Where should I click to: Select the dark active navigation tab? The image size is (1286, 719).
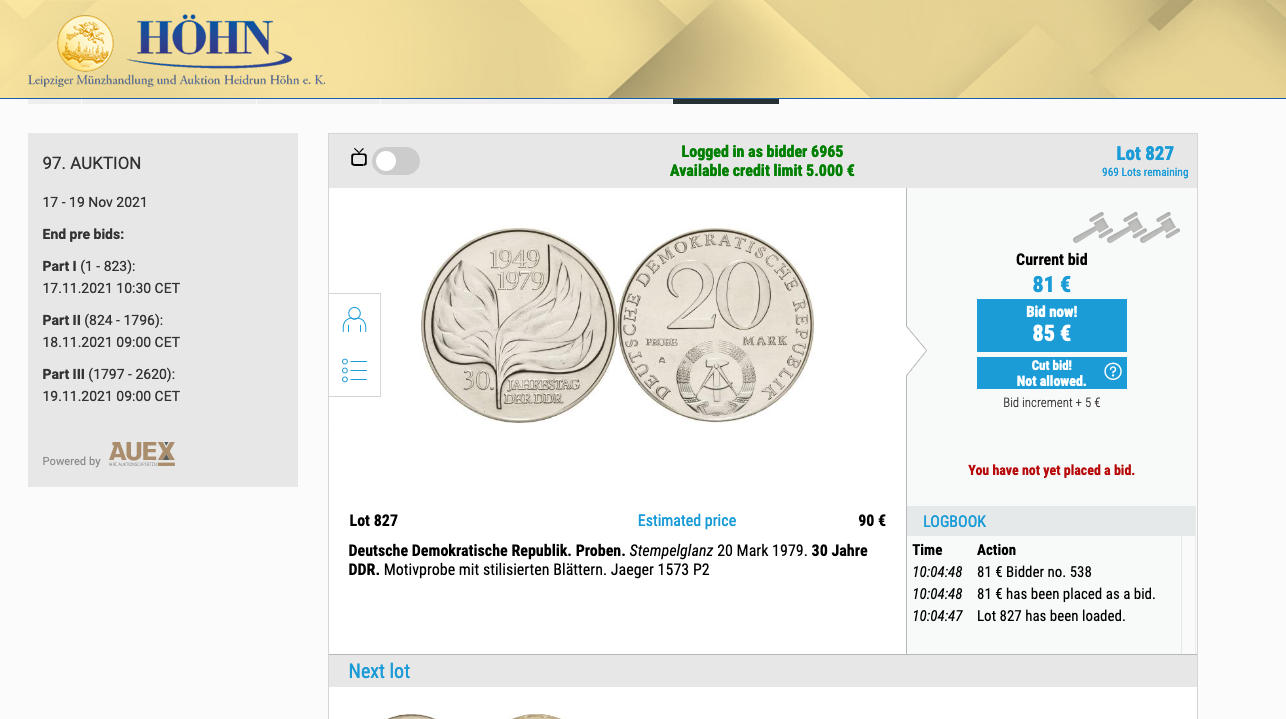[x=725, y=100]
